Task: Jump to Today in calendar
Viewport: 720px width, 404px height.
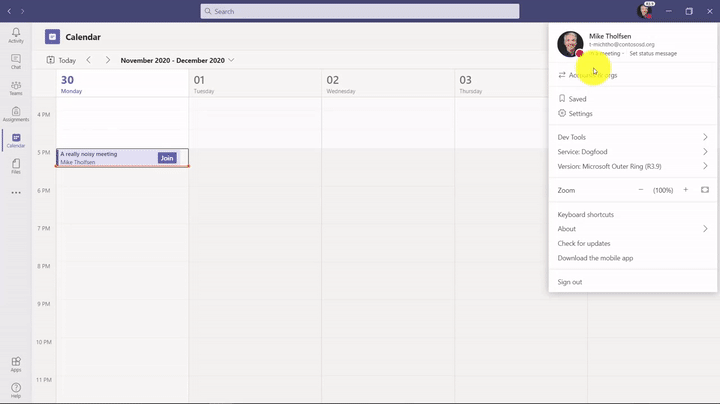Action: 61,60
